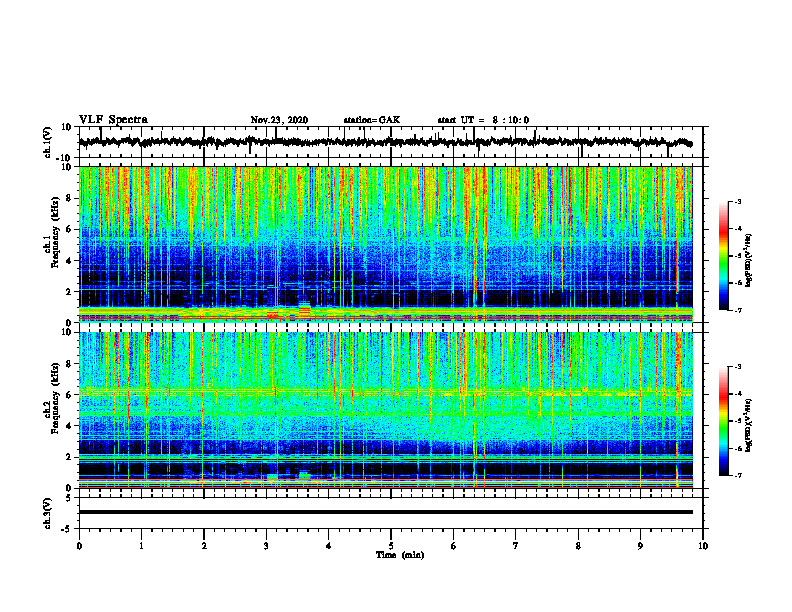Click the "ch.3(V)" axis label
The height and width of the screenshot is (612, 792).
click(x=48, y=513)
